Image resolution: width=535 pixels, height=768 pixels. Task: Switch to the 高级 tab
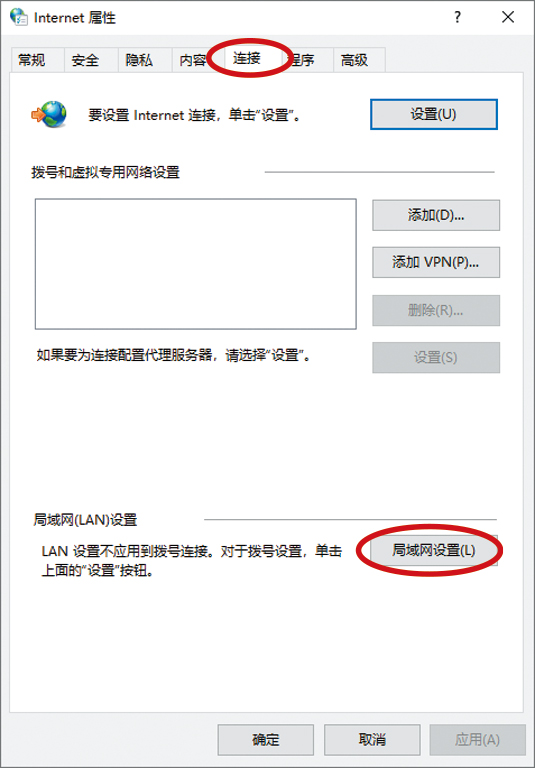(355, 60)
